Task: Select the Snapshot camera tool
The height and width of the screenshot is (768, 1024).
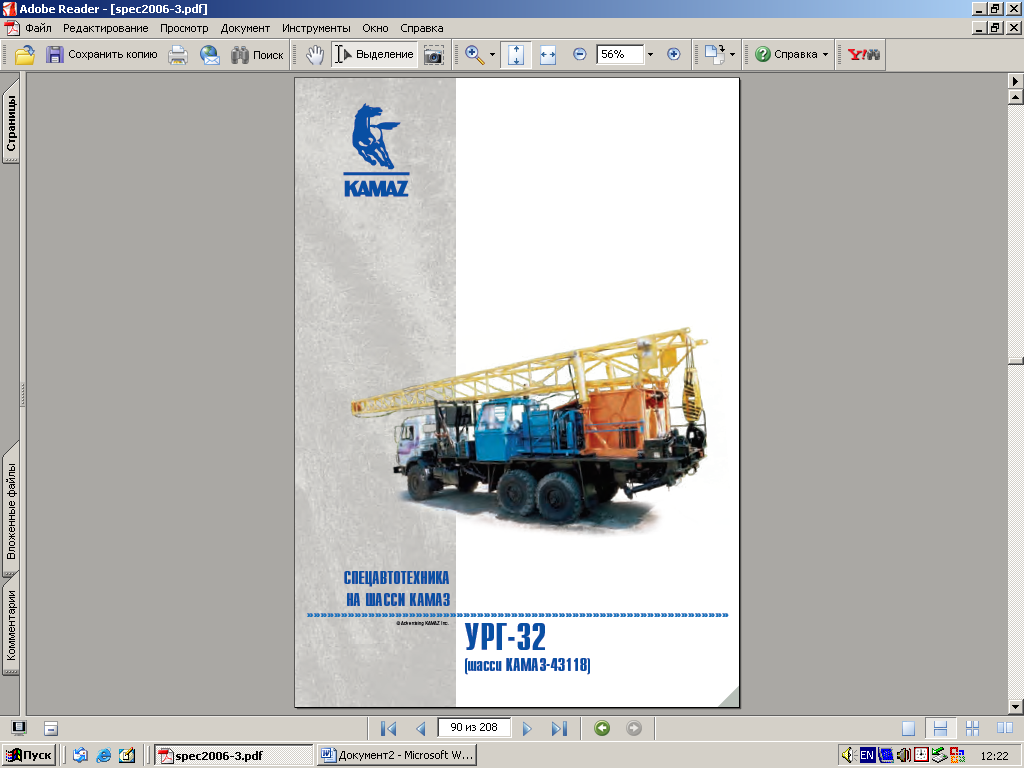Action: 434,55
